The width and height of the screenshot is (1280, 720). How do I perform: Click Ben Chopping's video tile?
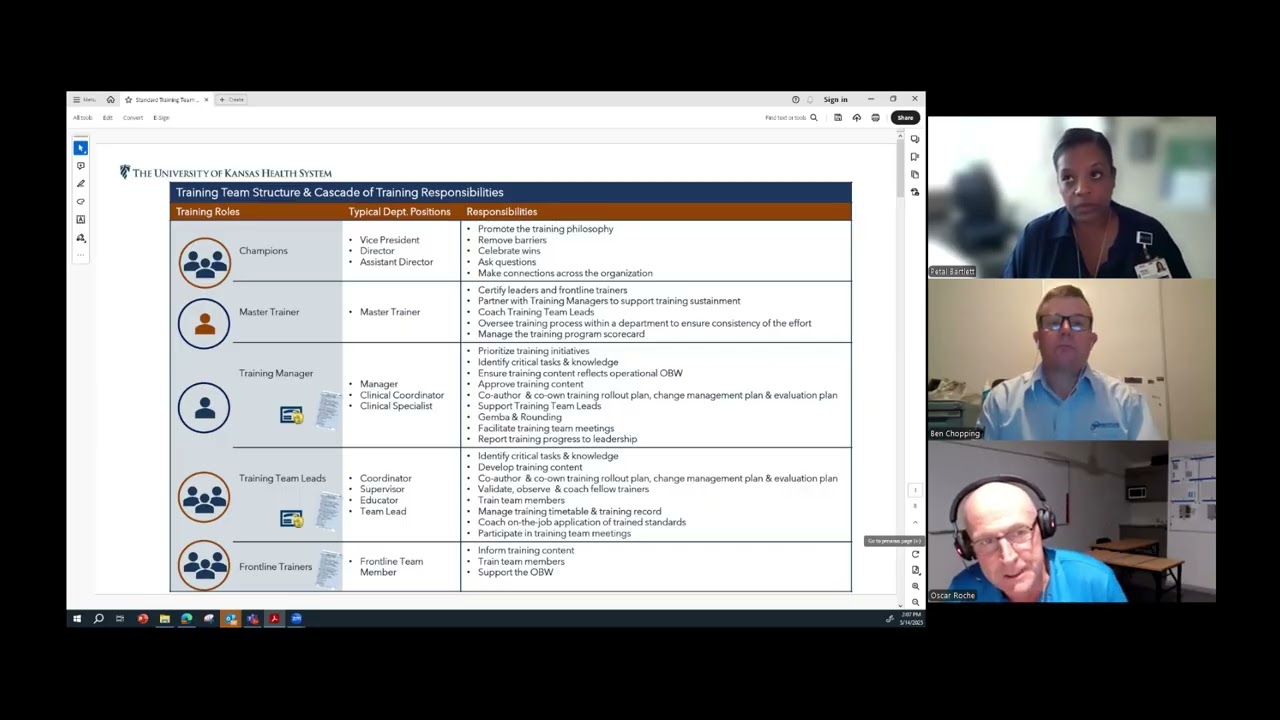[1072, 360]
